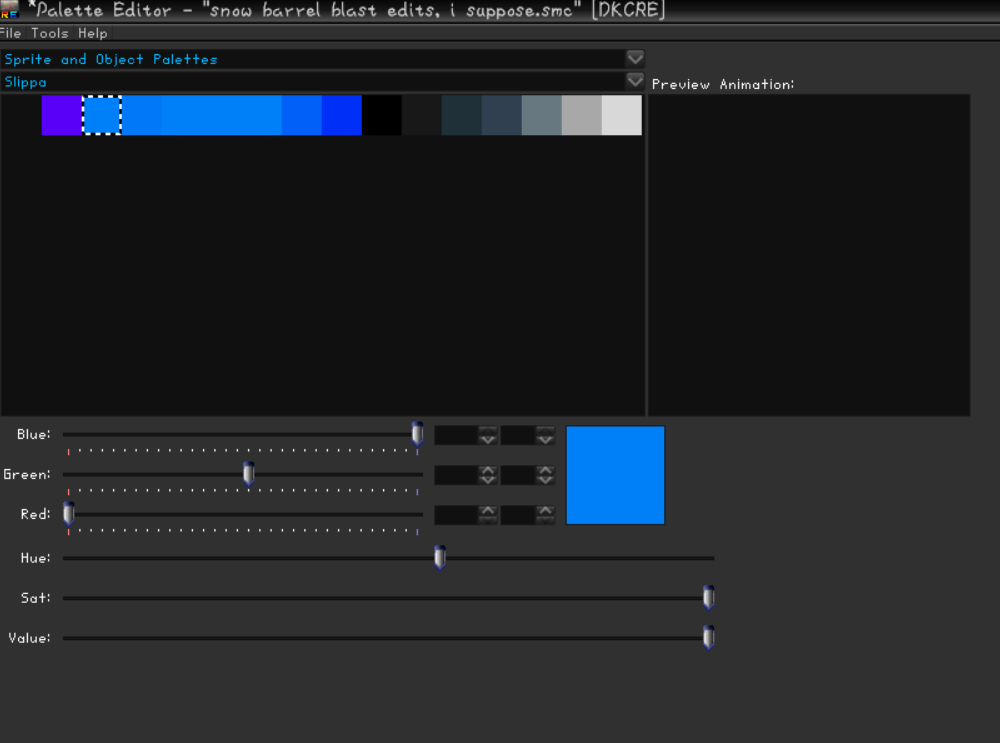
Task: Select the purple palette swatch
Action: pyautogui.click(x=61, y=115)
